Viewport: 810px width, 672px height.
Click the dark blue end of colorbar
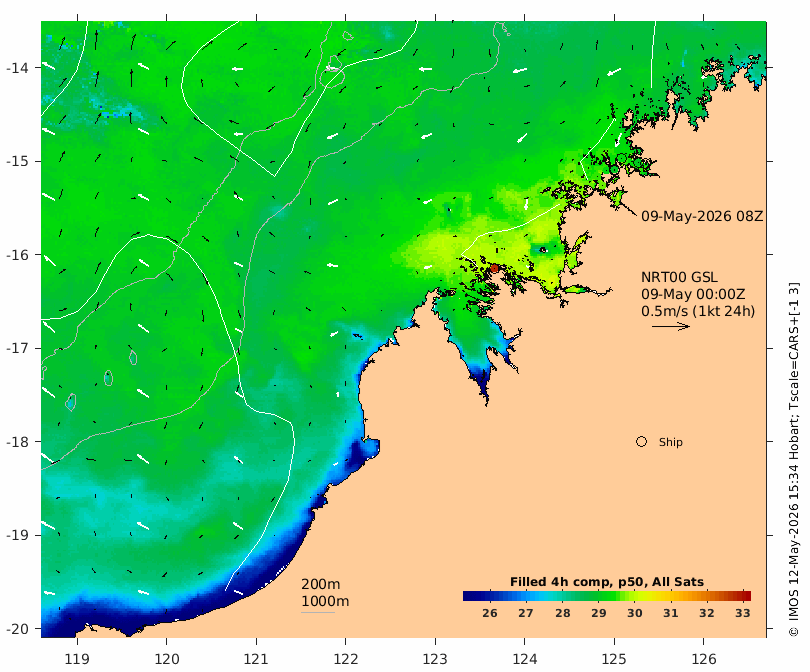[x=470, y=596]
